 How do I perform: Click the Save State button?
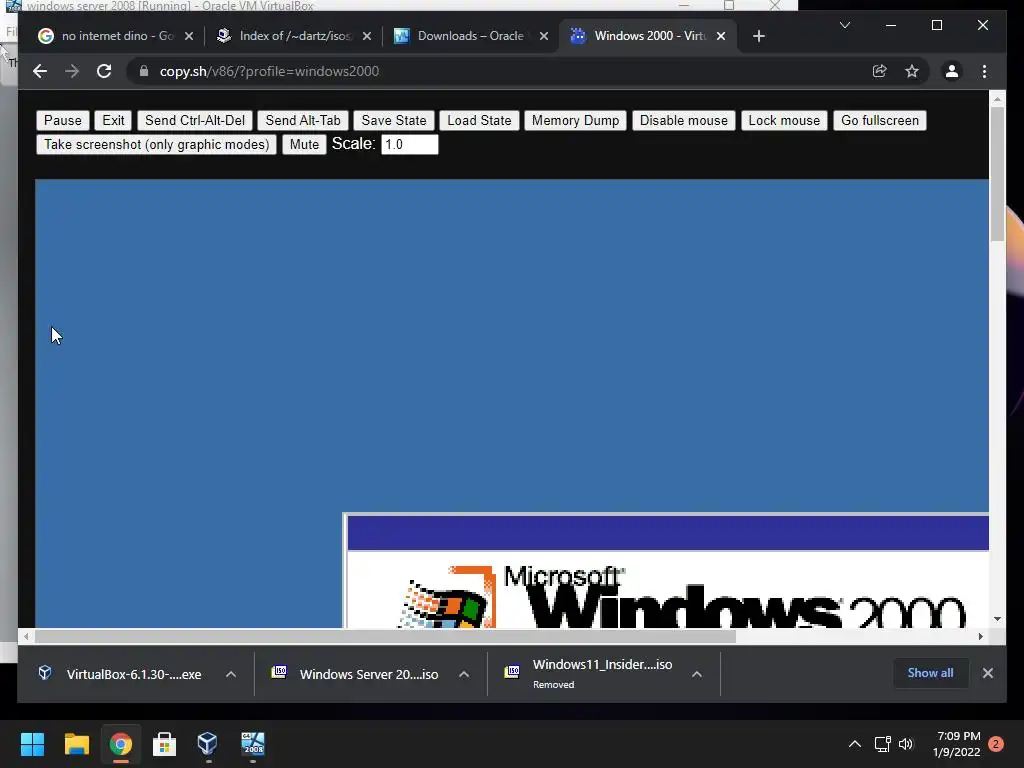point(394,120)
